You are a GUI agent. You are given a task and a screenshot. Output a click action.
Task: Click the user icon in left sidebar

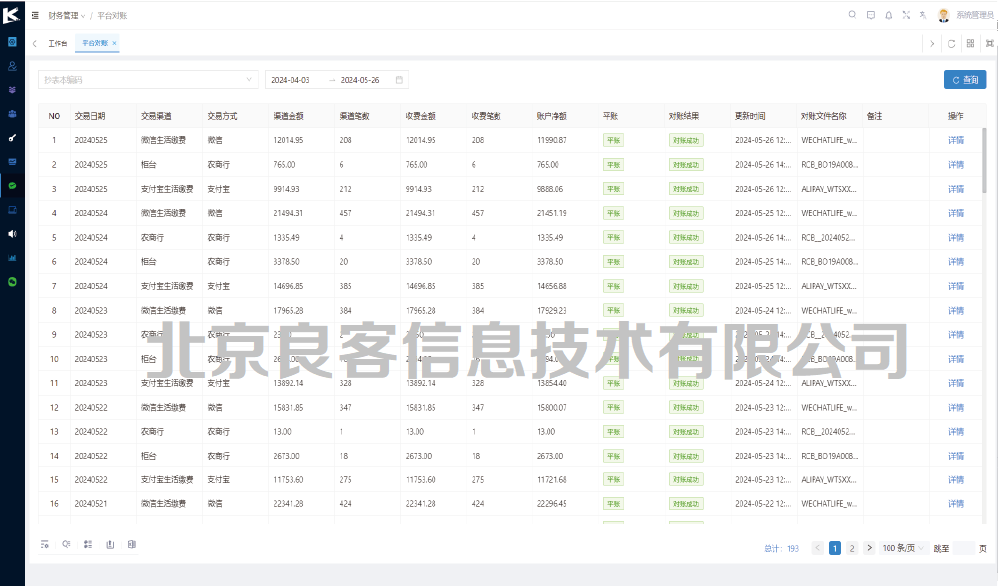(12, 66)
